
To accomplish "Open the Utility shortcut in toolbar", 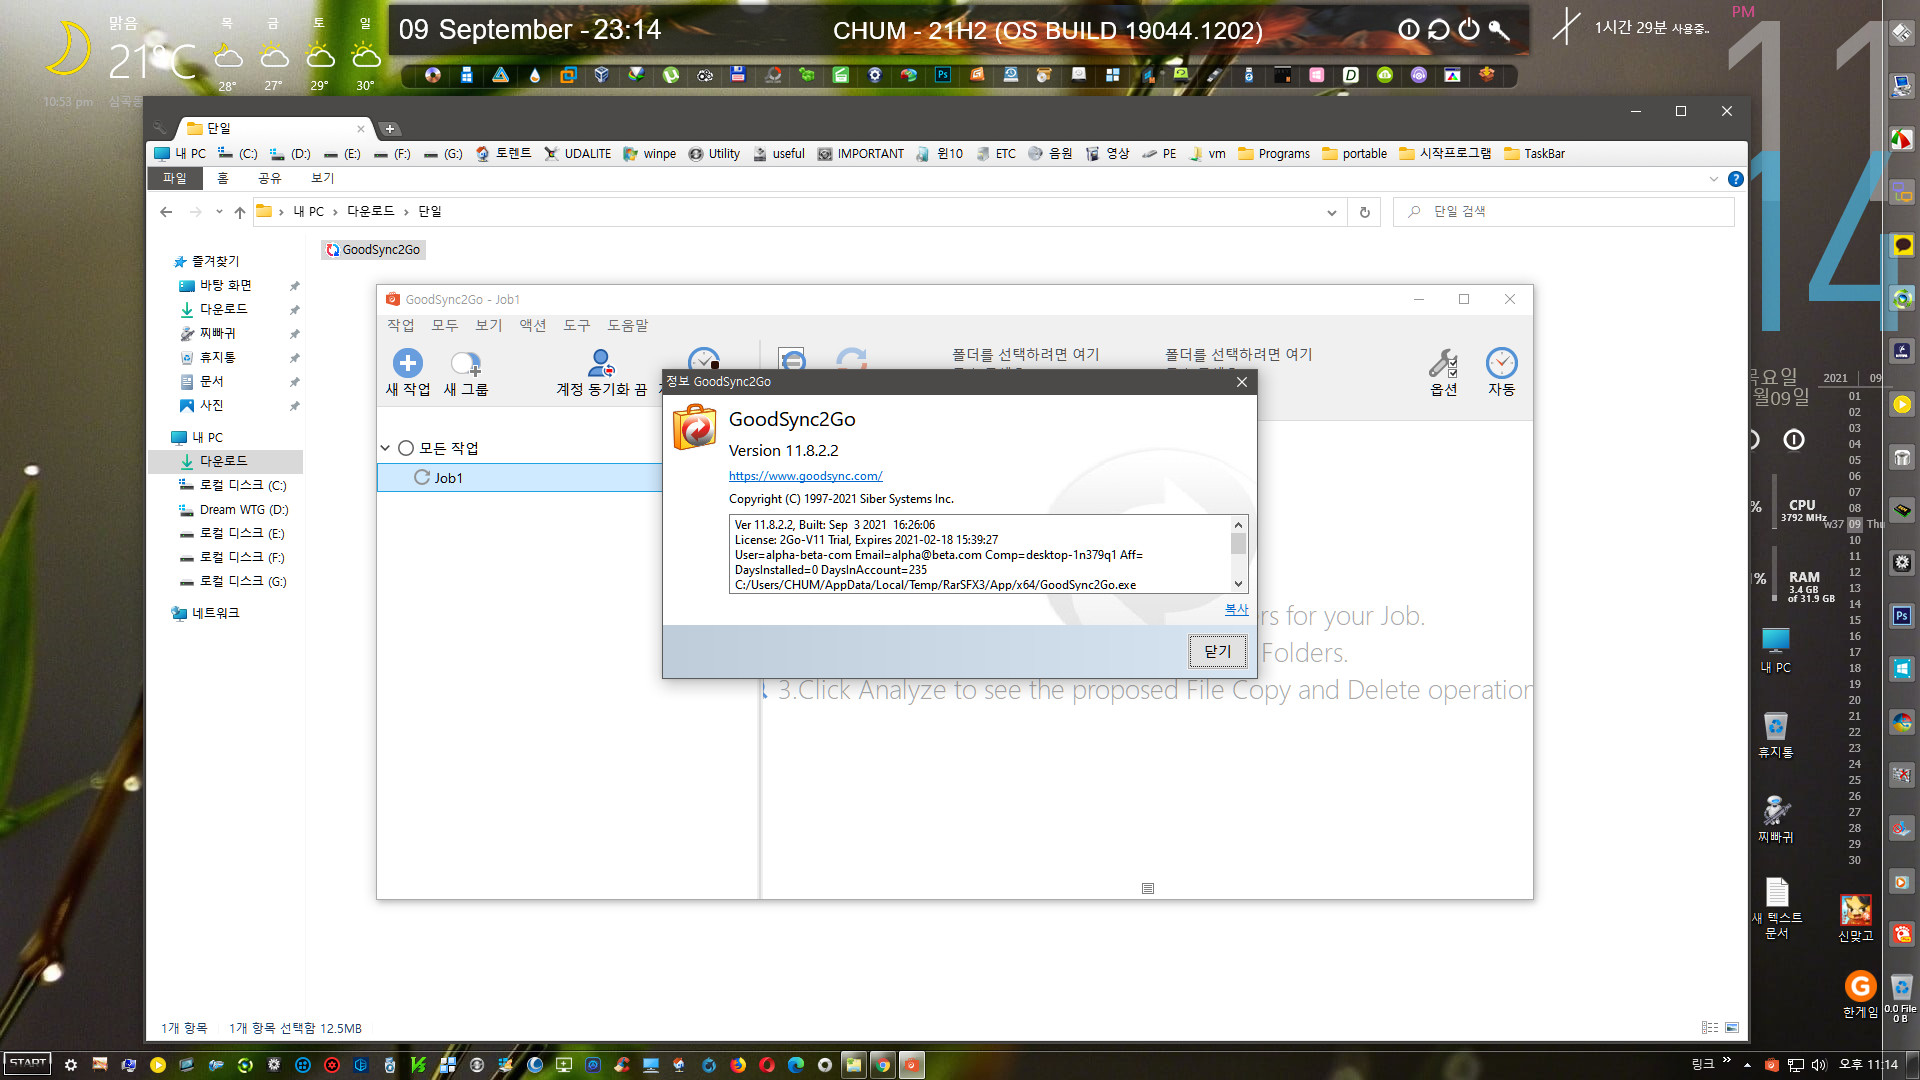I will 715,154.
